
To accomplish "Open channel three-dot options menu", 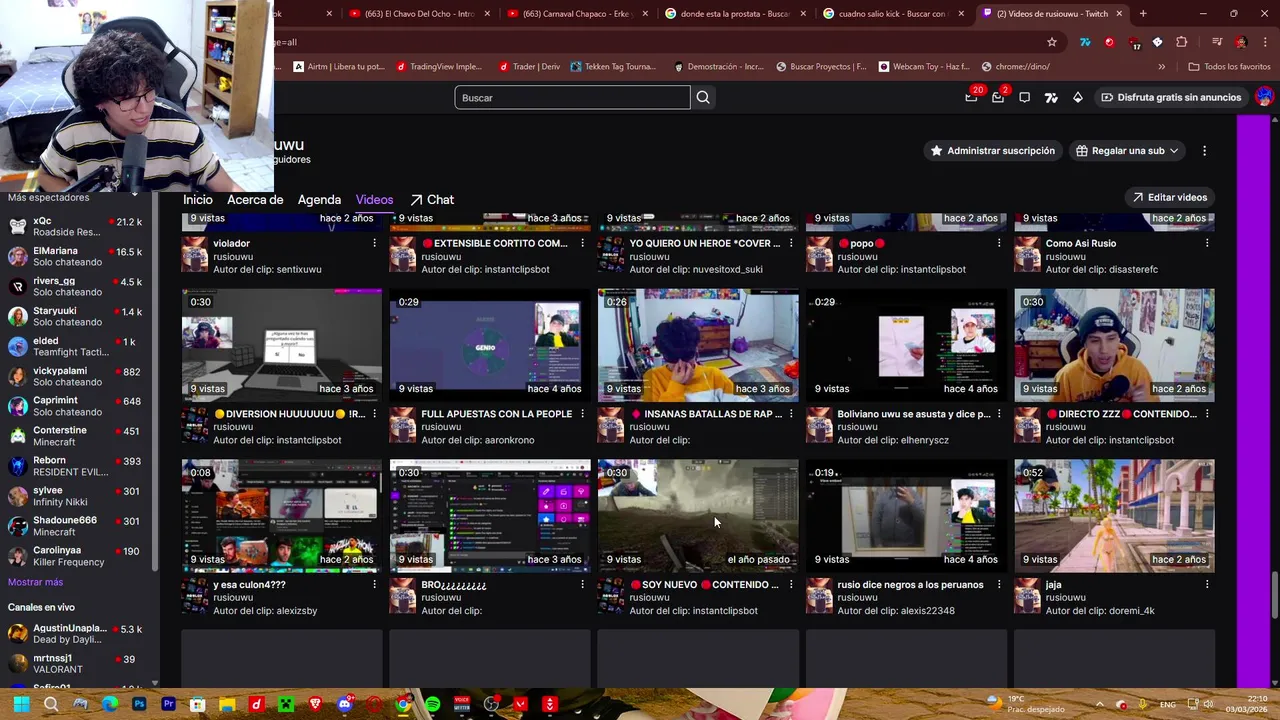I will (x=1204, y=151).
